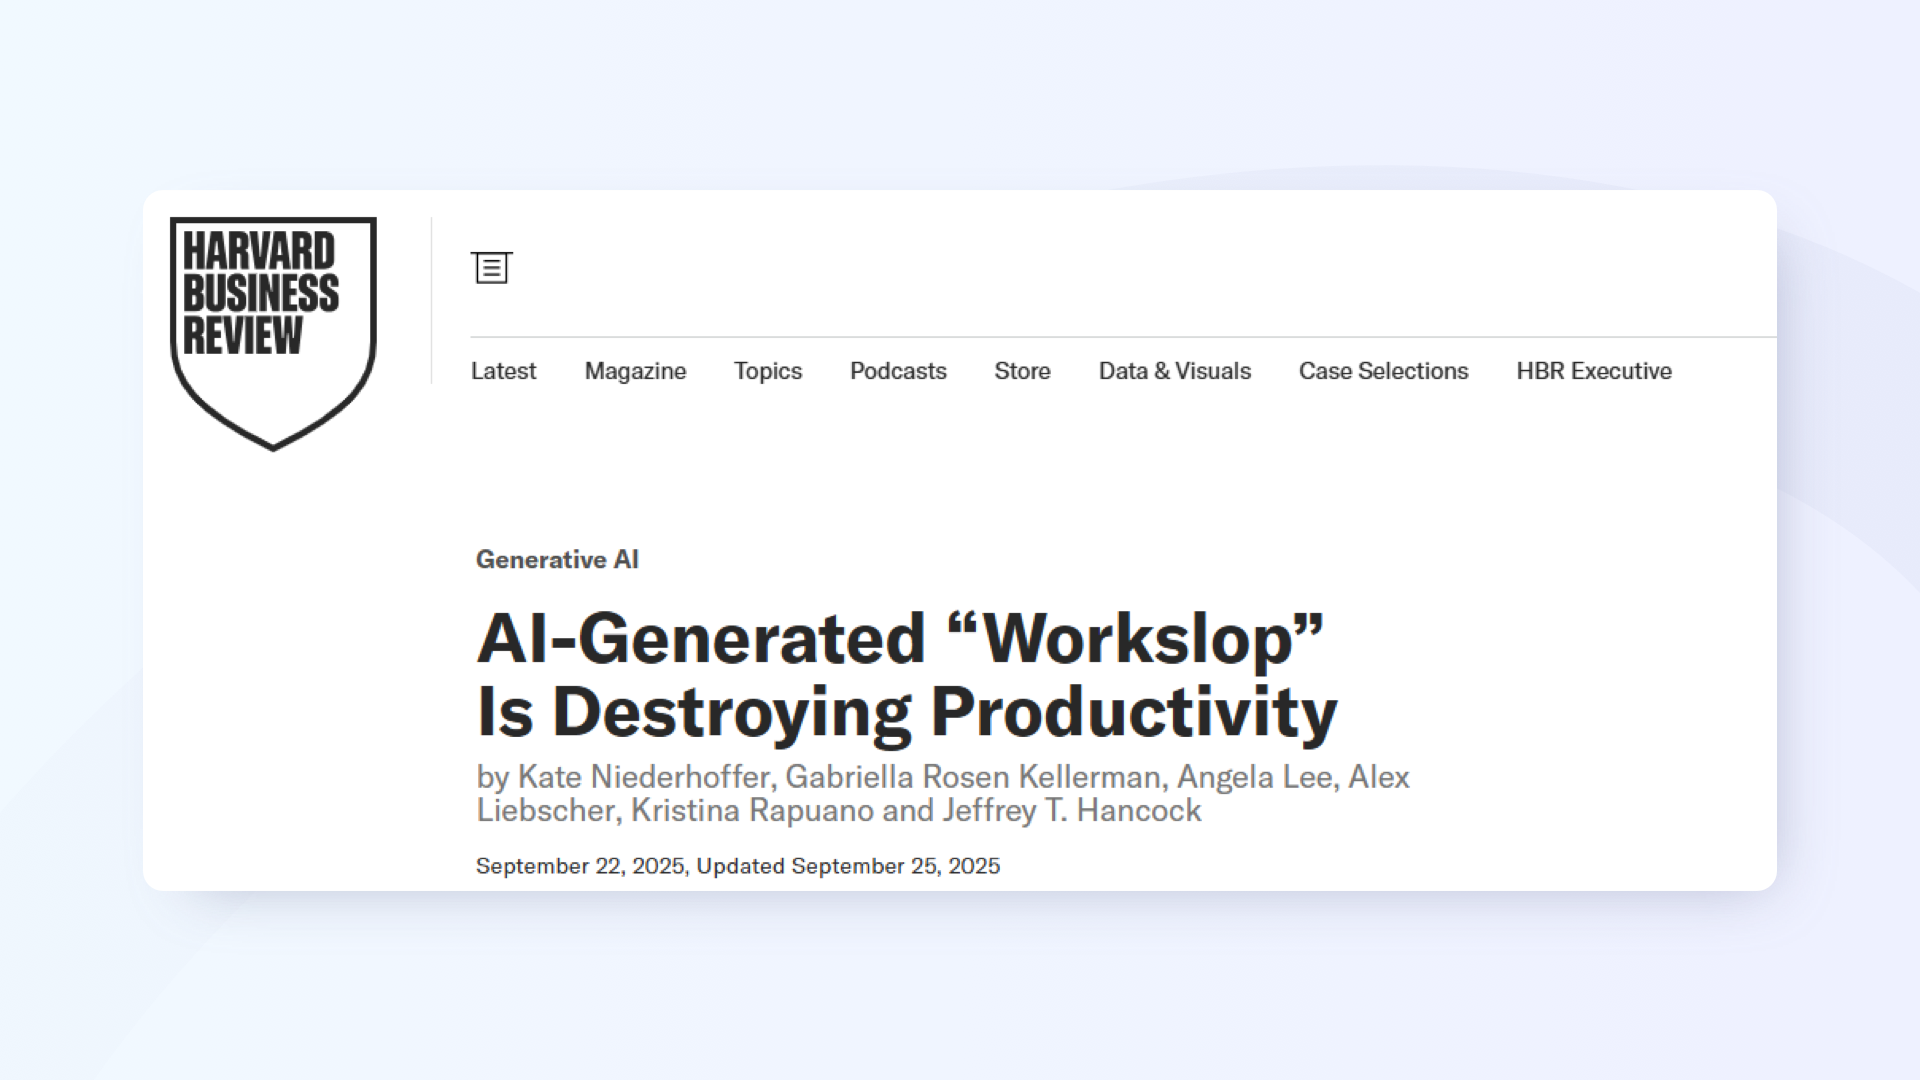The image size is (1920, 1080).
Task: Select Topics in the navigation bar
Action: tap(767, 371)
